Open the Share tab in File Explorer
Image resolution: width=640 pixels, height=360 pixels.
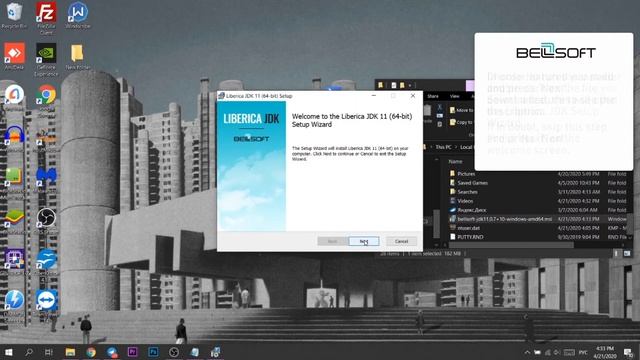pos(433,96)
